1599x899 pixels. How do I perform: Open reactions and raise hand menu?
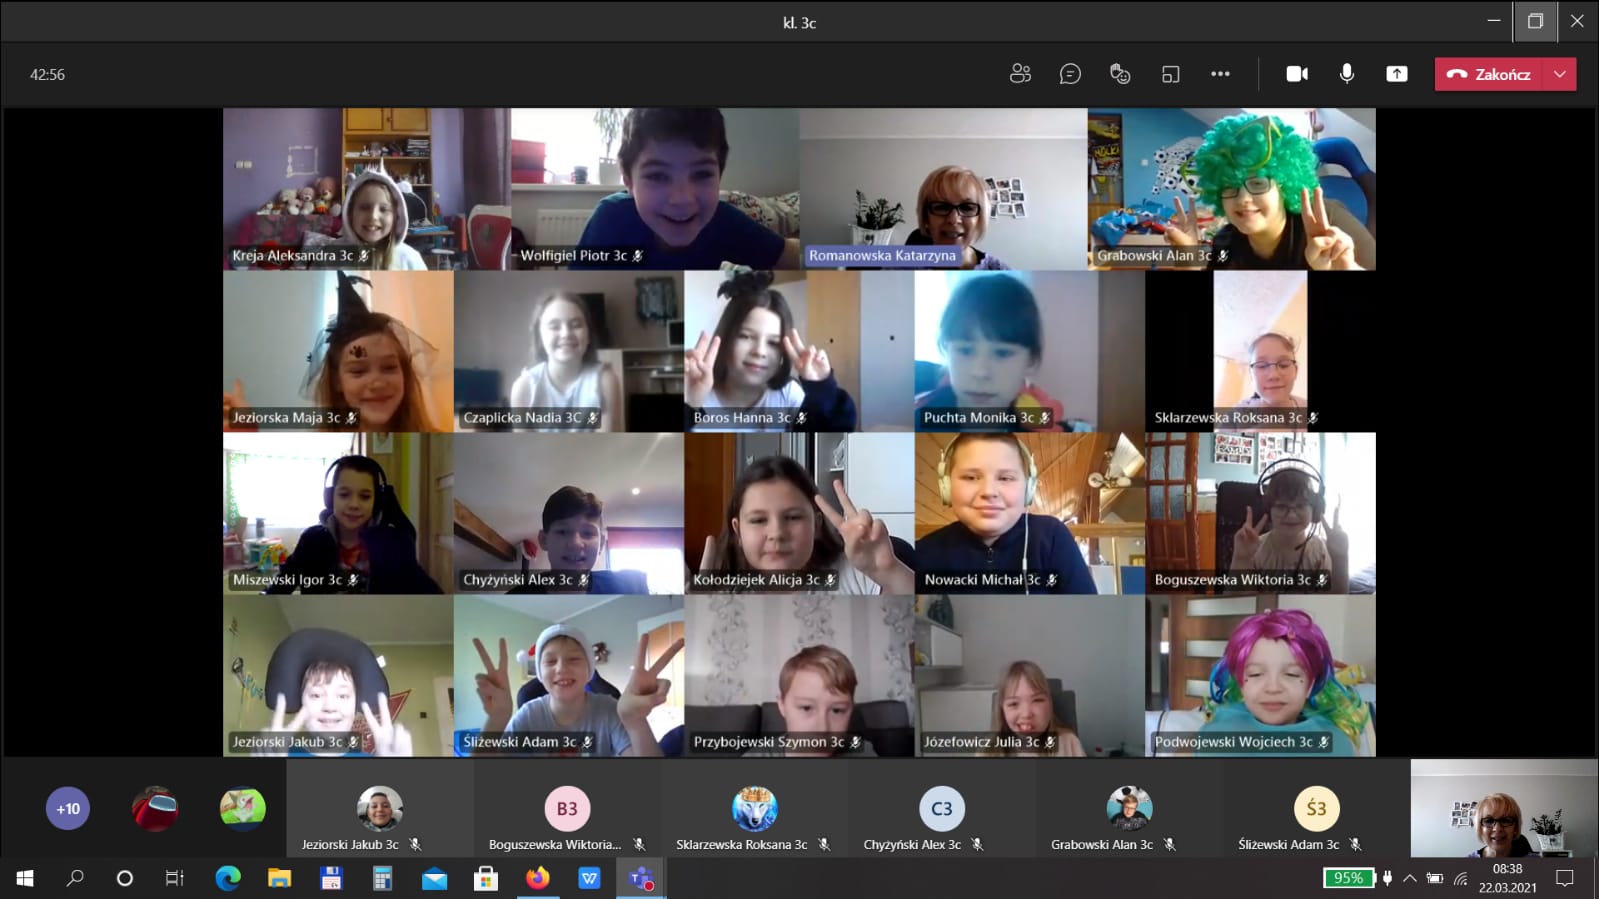1120,74
